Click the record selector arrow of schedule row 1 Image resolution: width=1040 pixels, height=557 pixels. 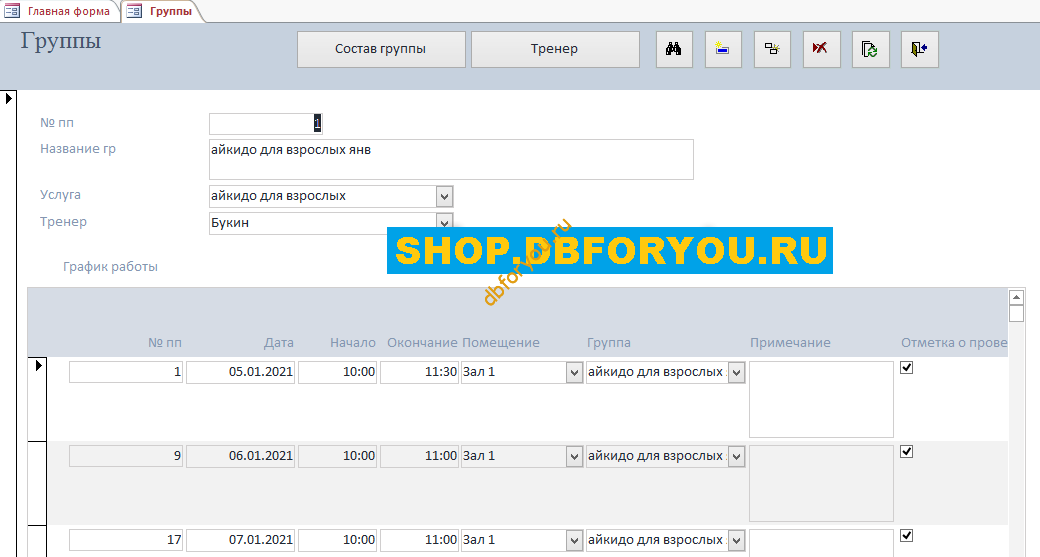[38, 365]
